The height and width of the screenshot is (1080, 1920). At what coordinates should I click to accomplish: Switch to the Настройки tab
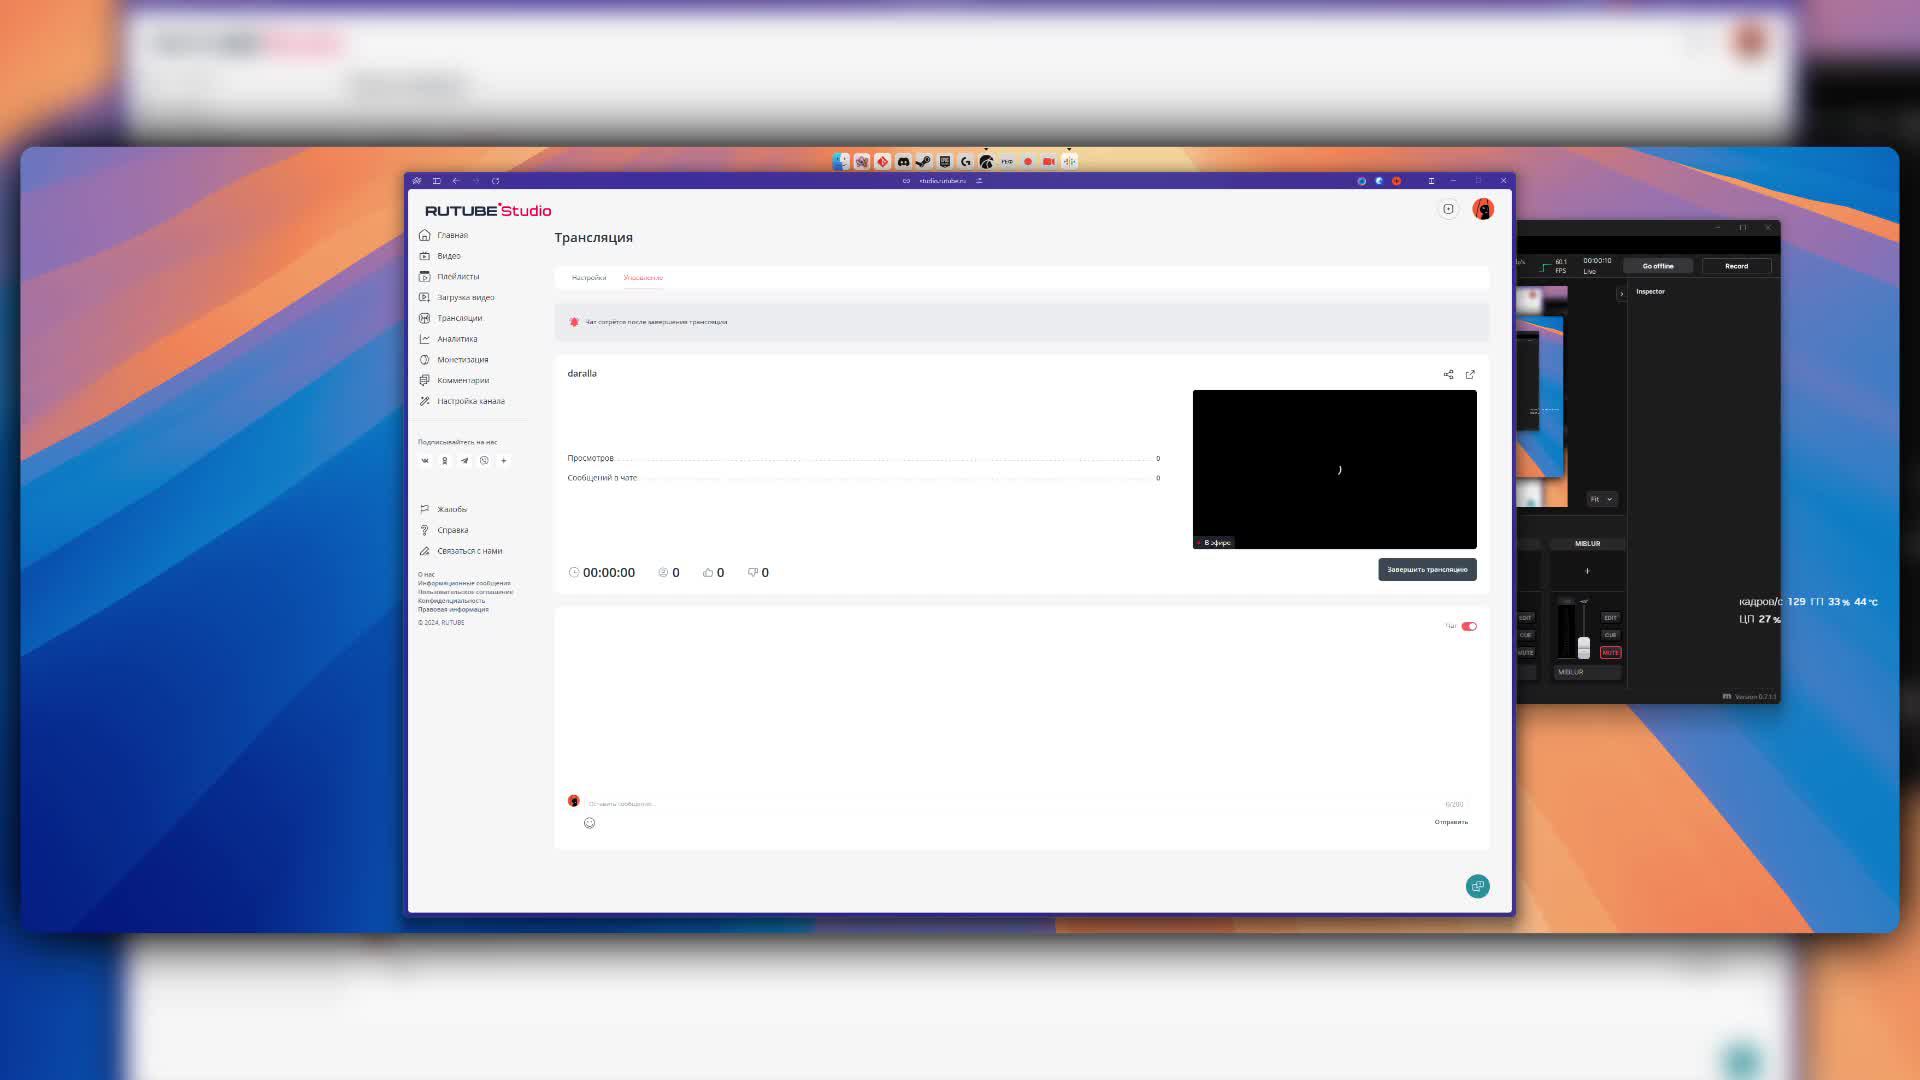pyautogui.click(x=589, y=278)
